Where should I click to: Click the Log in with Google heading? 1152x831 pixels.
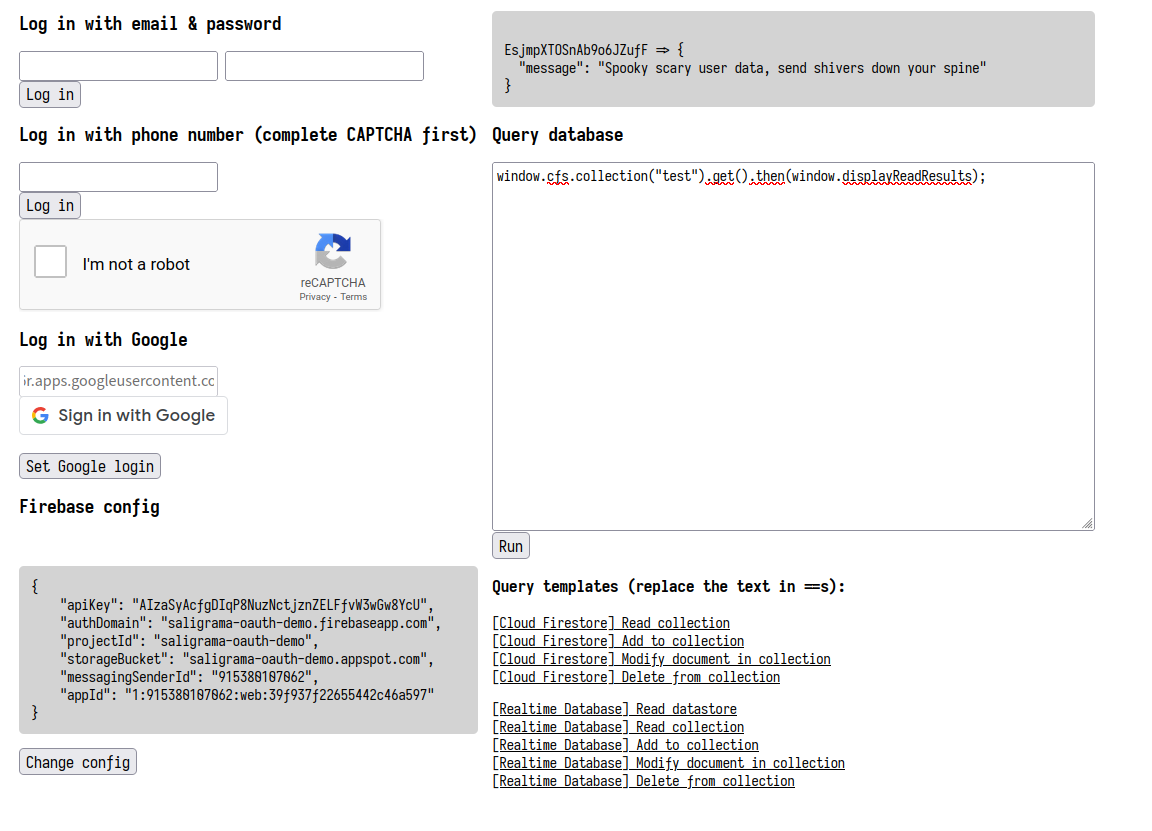104,340
